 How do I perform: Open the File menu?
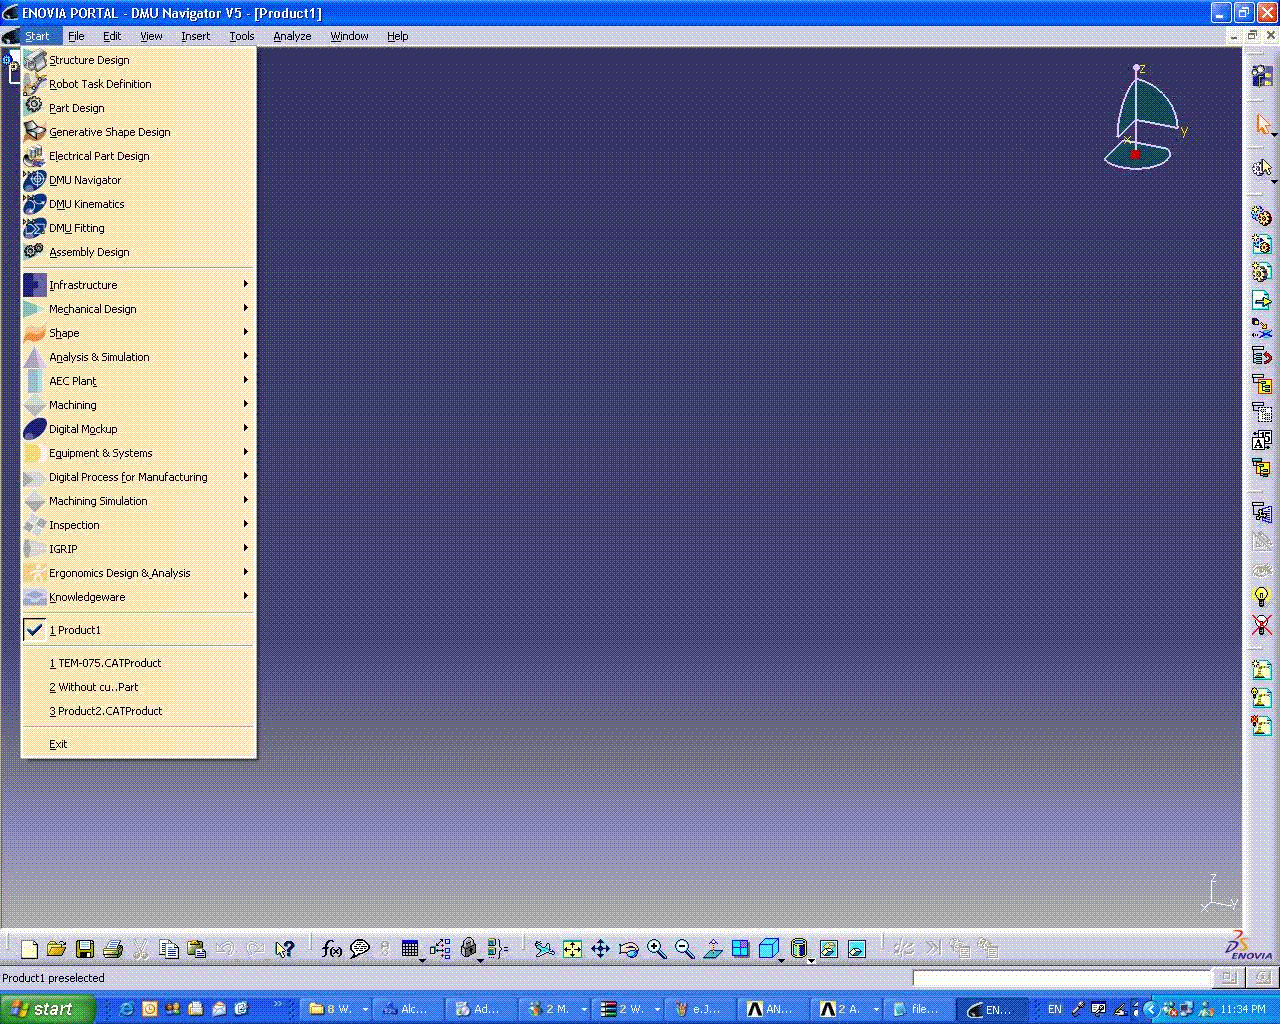point(76,36)
